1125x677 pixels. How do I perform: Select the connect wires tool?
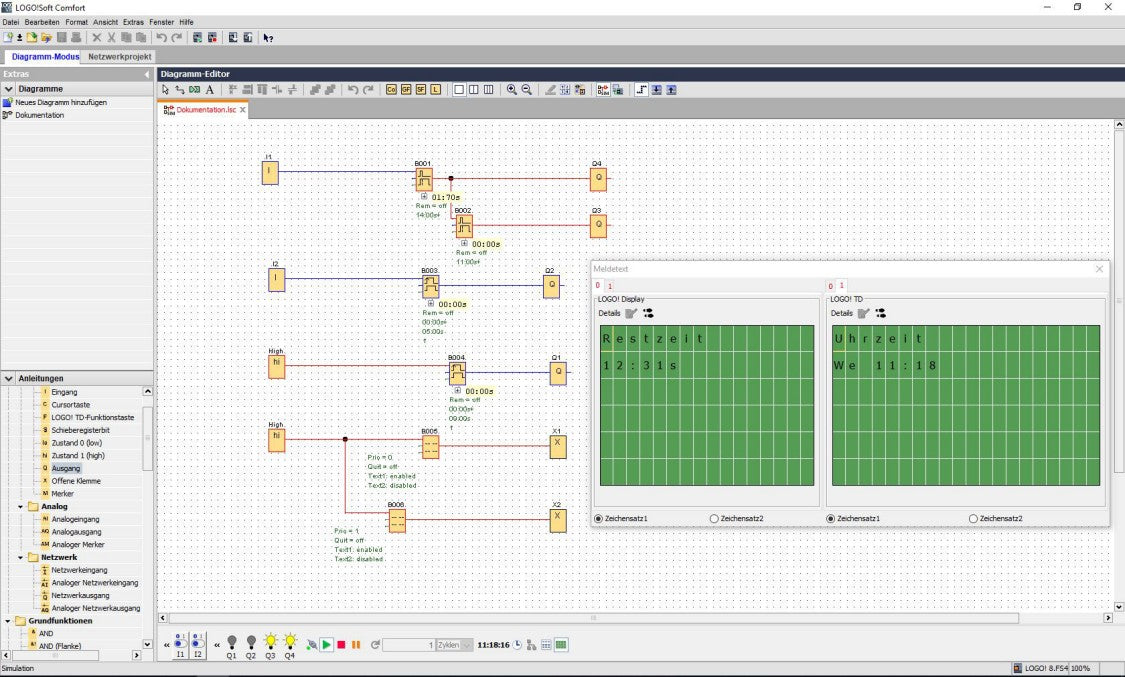click(179, 90)
